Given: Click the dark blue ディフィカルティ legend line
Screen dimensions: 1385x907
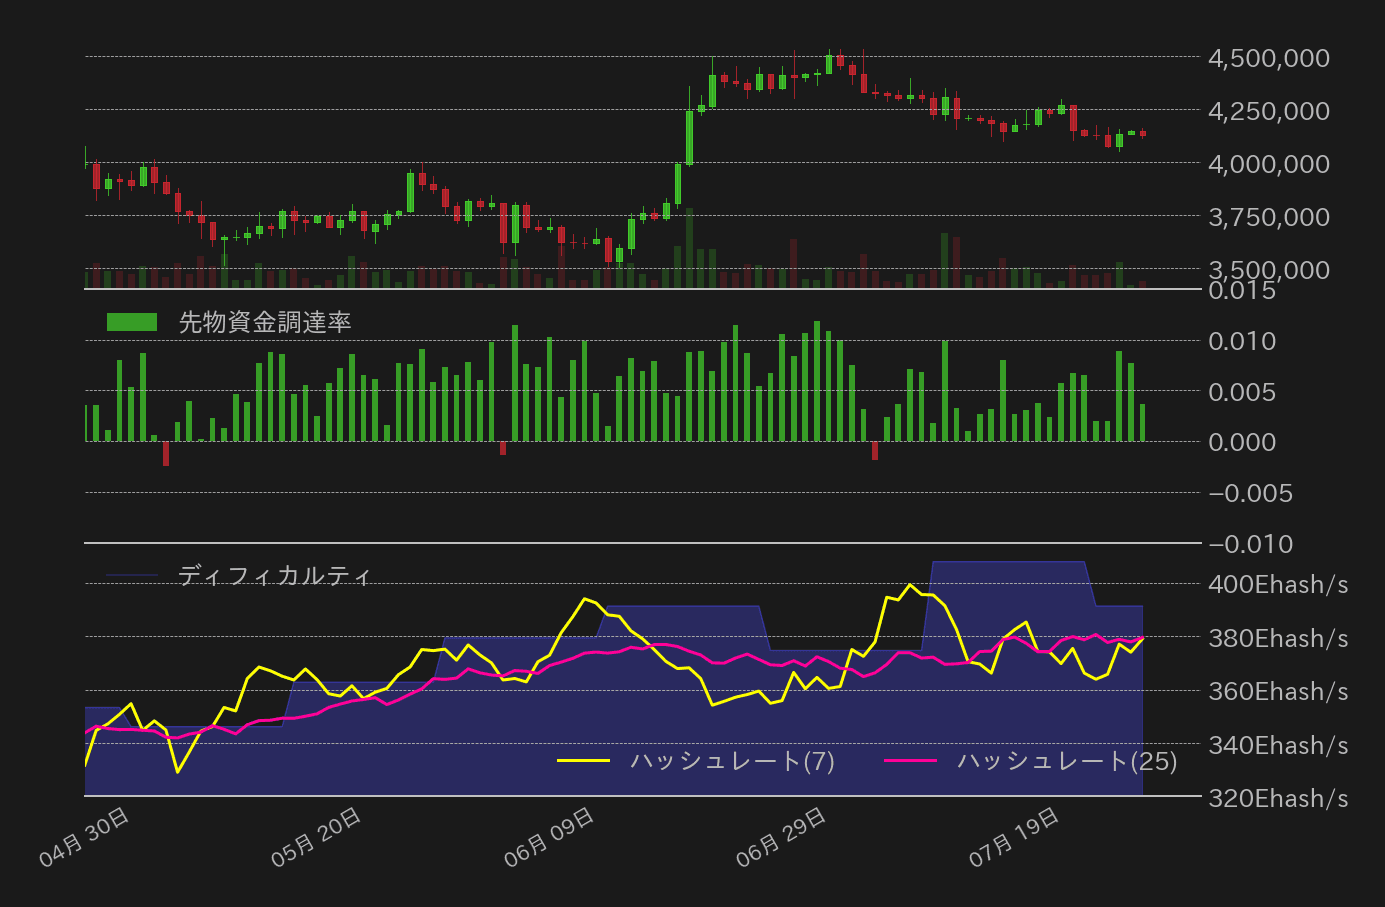Looking at the screenshot, I should [132, 576].
